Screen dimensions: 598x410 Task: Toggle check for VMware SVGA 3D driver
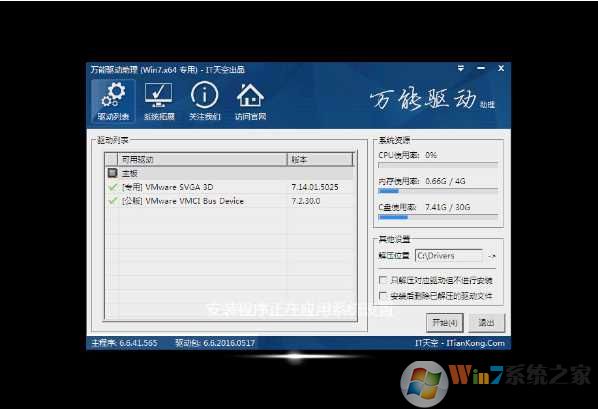pos(113,187)
